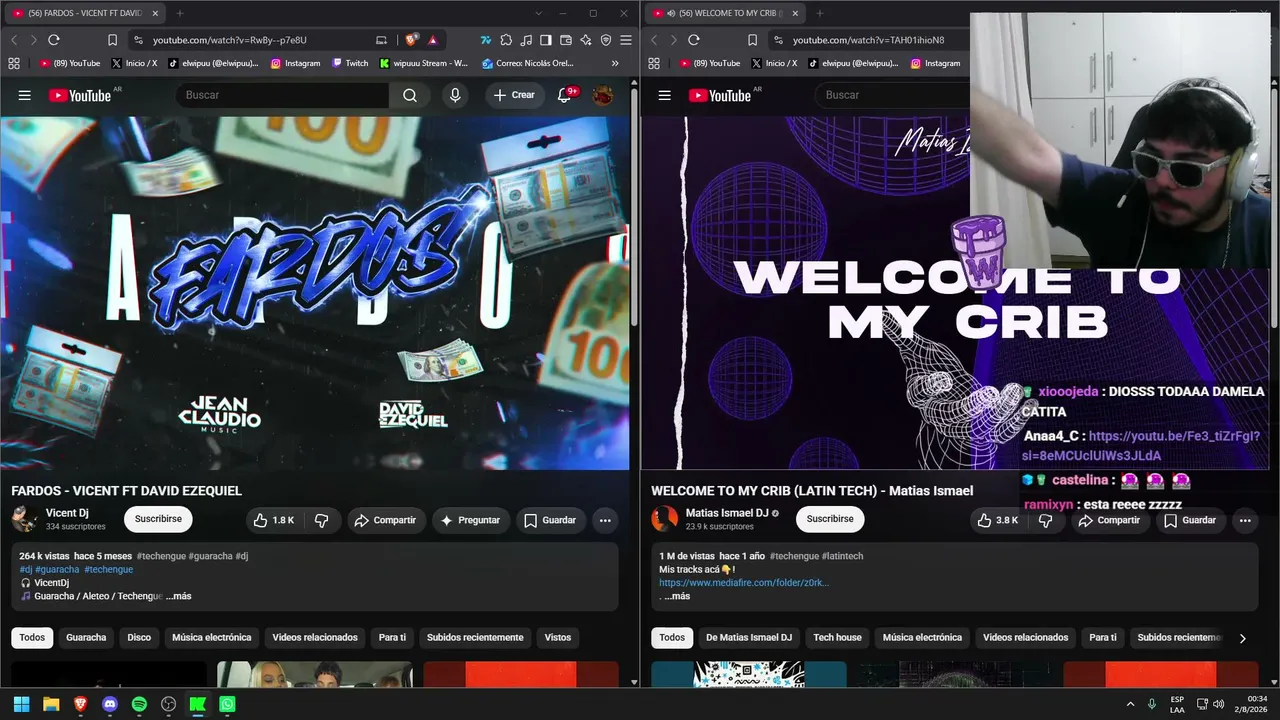Open Brave Wallet icon in left browser toolbar
The image size is (1280, 720).
(566, 40)
